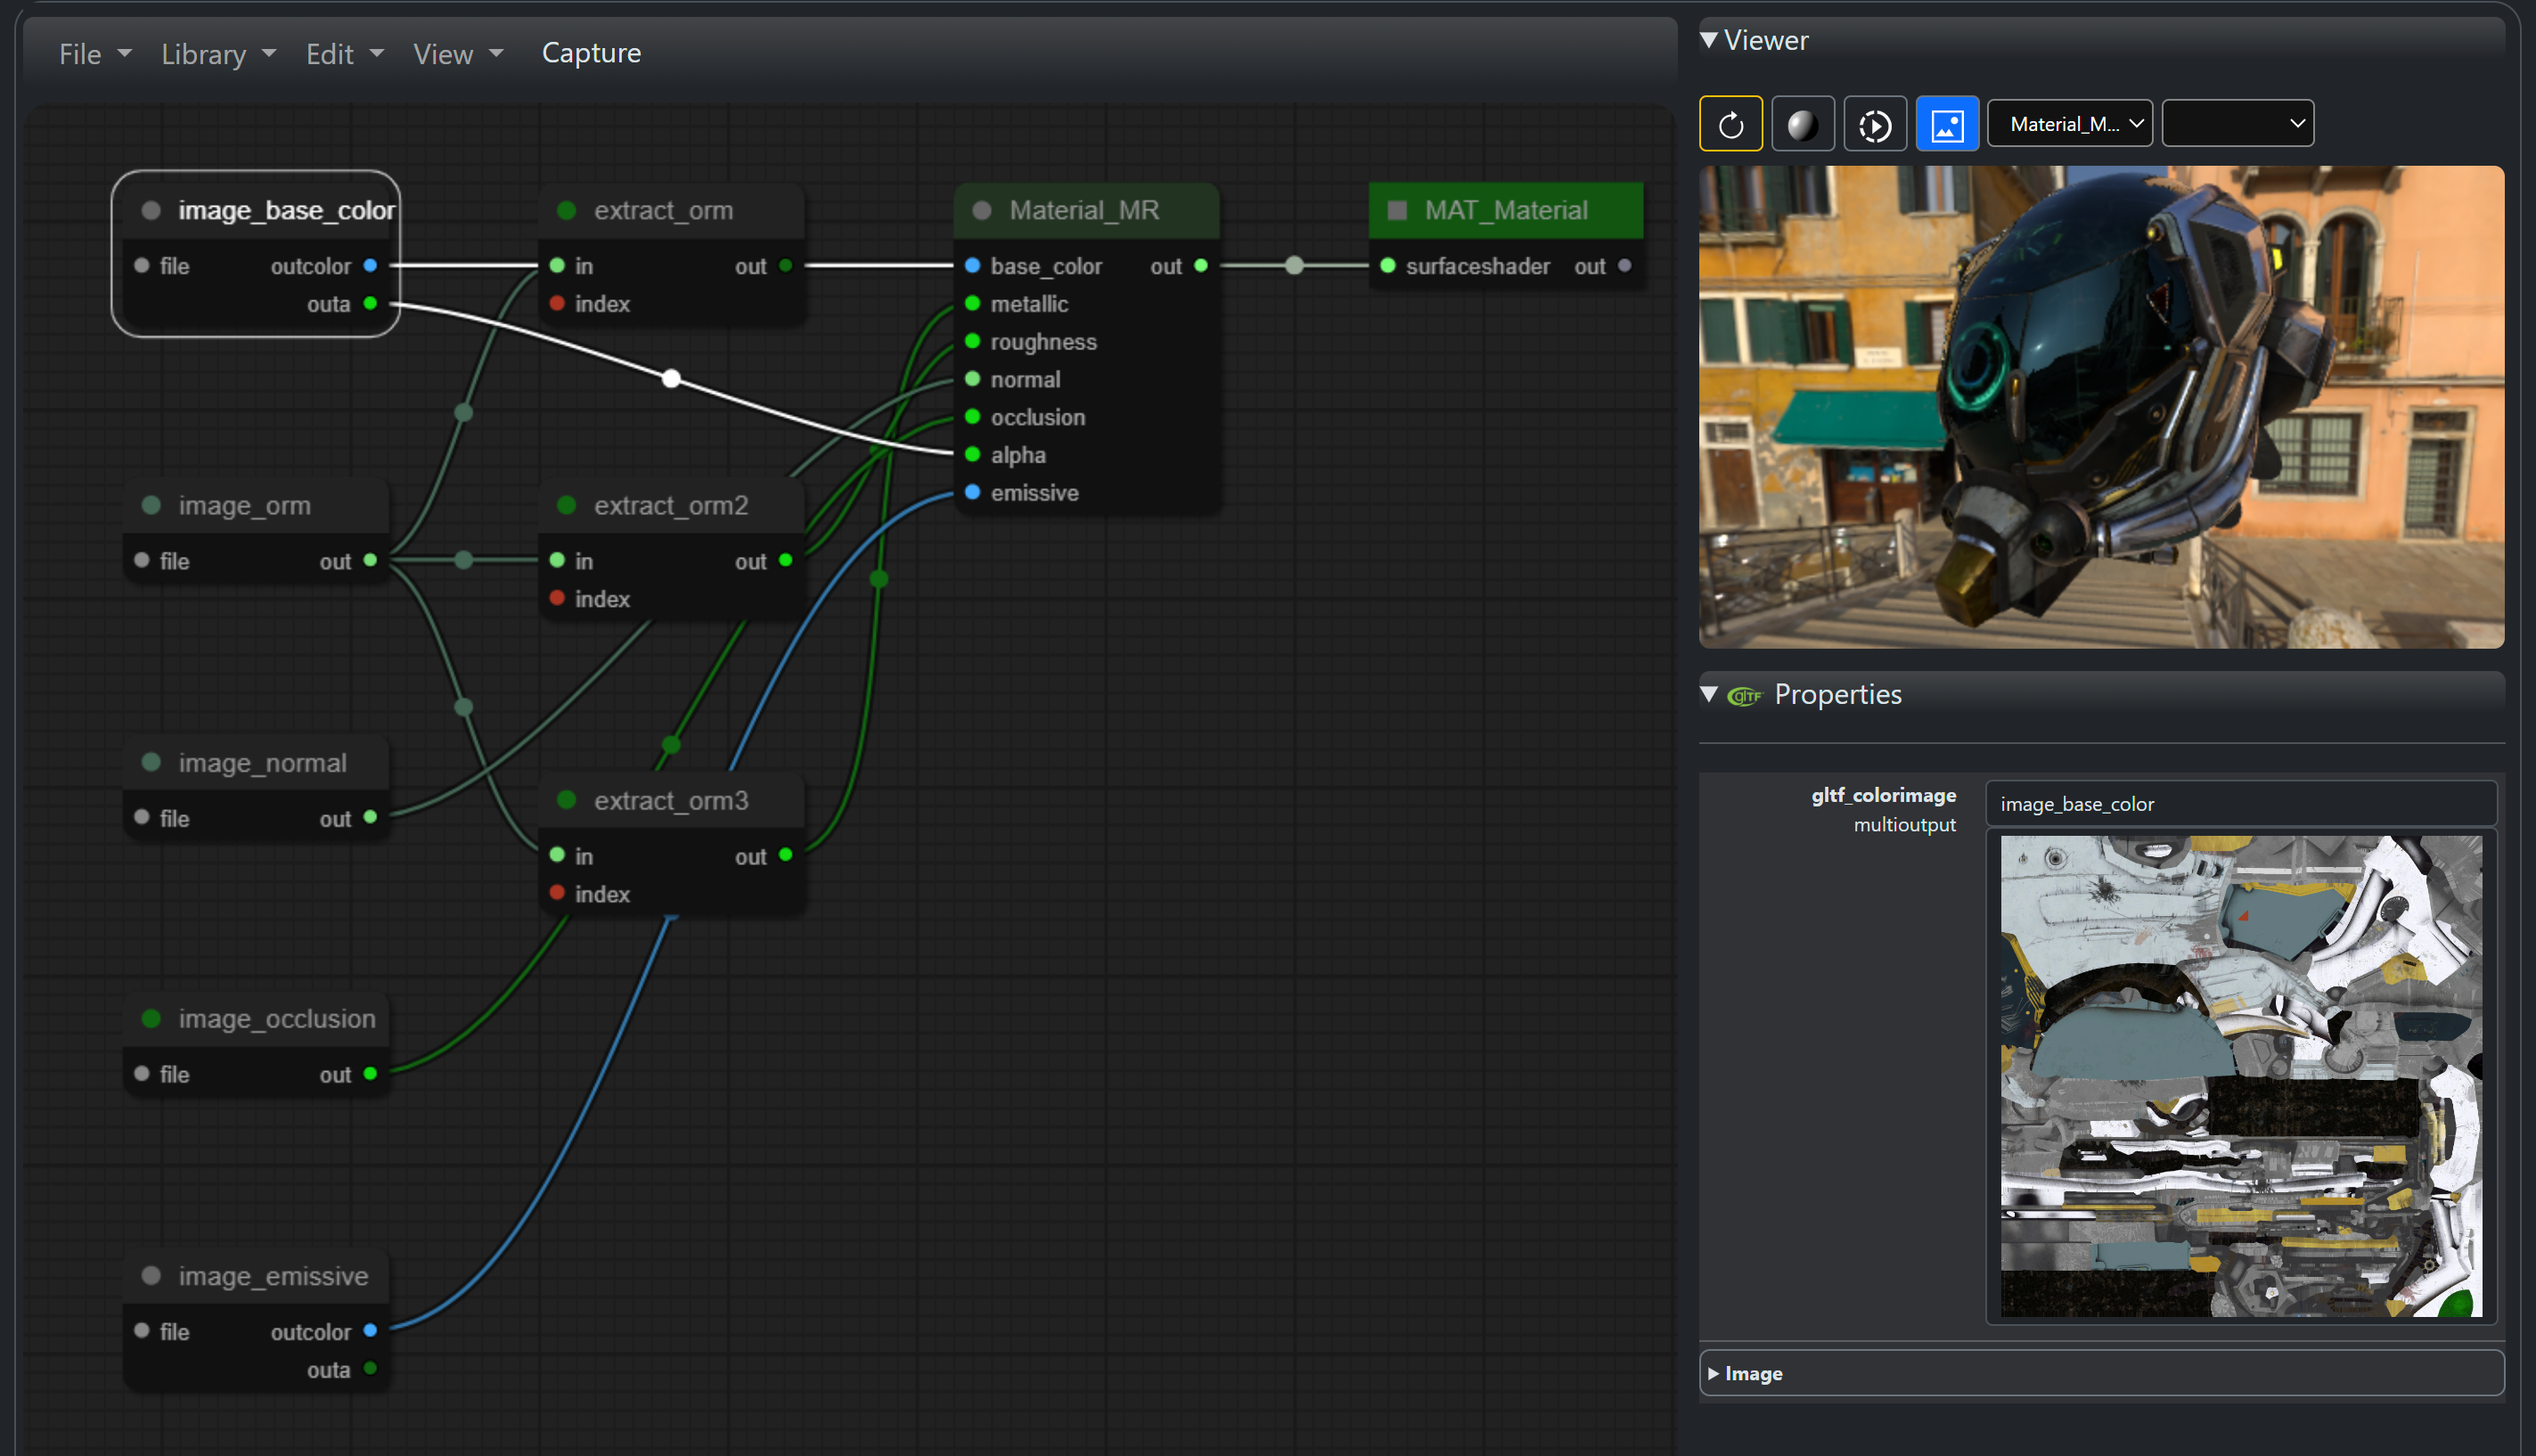Collapse the Viewer panel

click(x=1708, y=40)
